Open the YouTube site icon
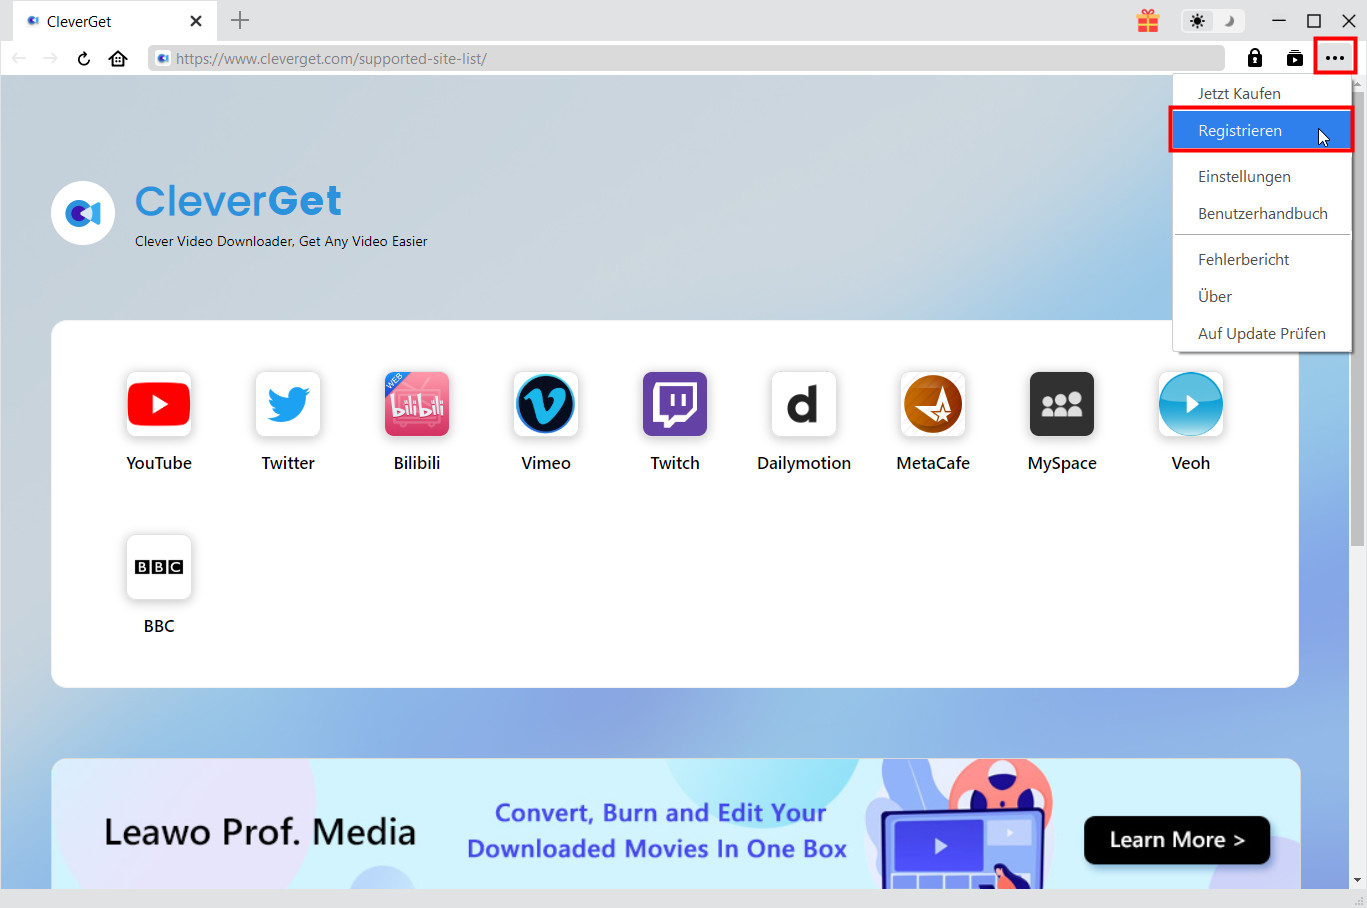The image size is (1367, 908). pyautogui.click(x=159, y=404)
